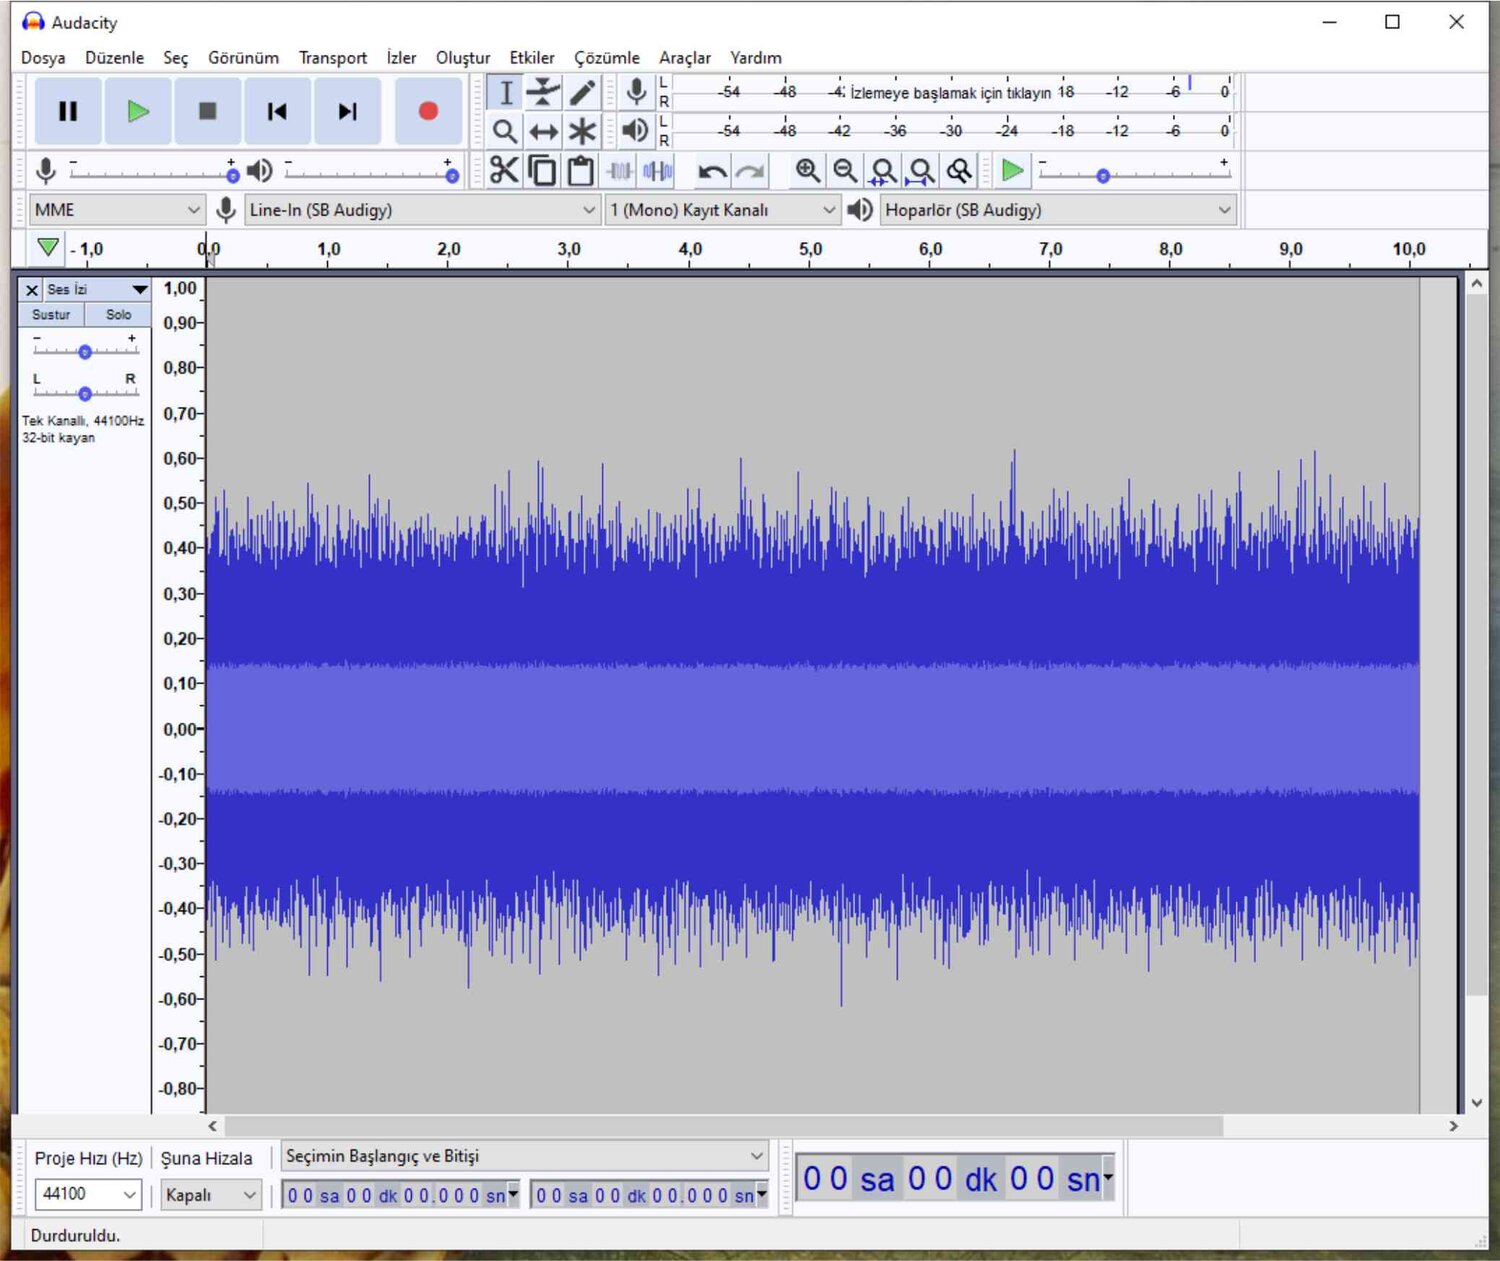Select the Multi-tool asterisk icon
Image resolution: width=1500 pixels, height=1261 pixels.
point(581,131)
